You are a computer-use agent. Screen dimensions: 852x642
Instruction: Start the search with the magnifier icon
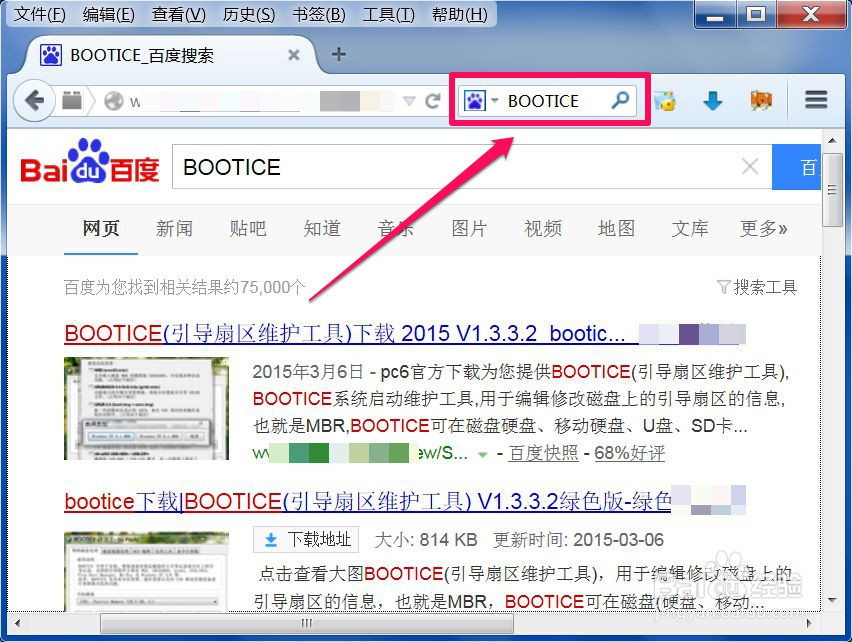click(x=620, y=100)
